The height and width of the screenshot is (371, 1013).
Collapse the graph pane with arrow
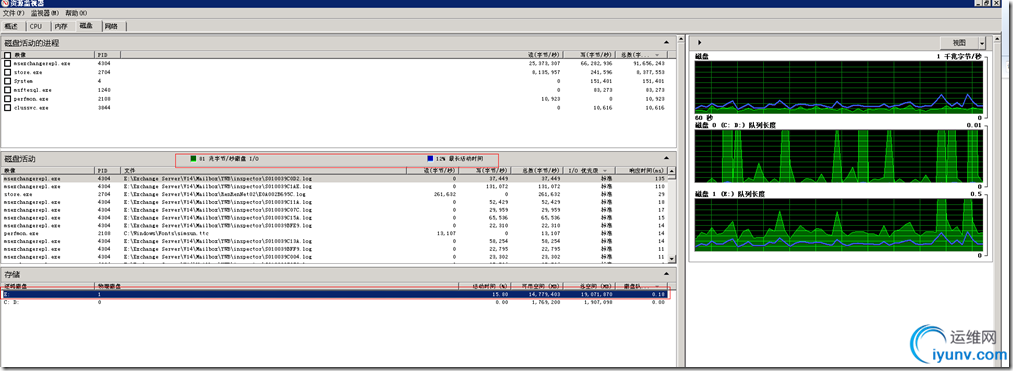(x=700, y=42)
